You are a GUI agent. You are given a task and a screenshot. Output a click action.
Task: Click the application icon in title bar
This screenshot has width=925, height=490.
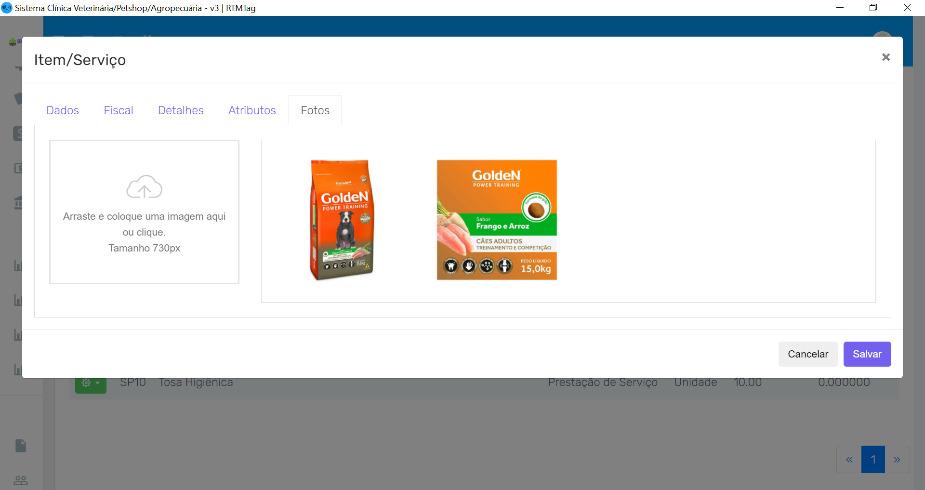pos(7,7)
